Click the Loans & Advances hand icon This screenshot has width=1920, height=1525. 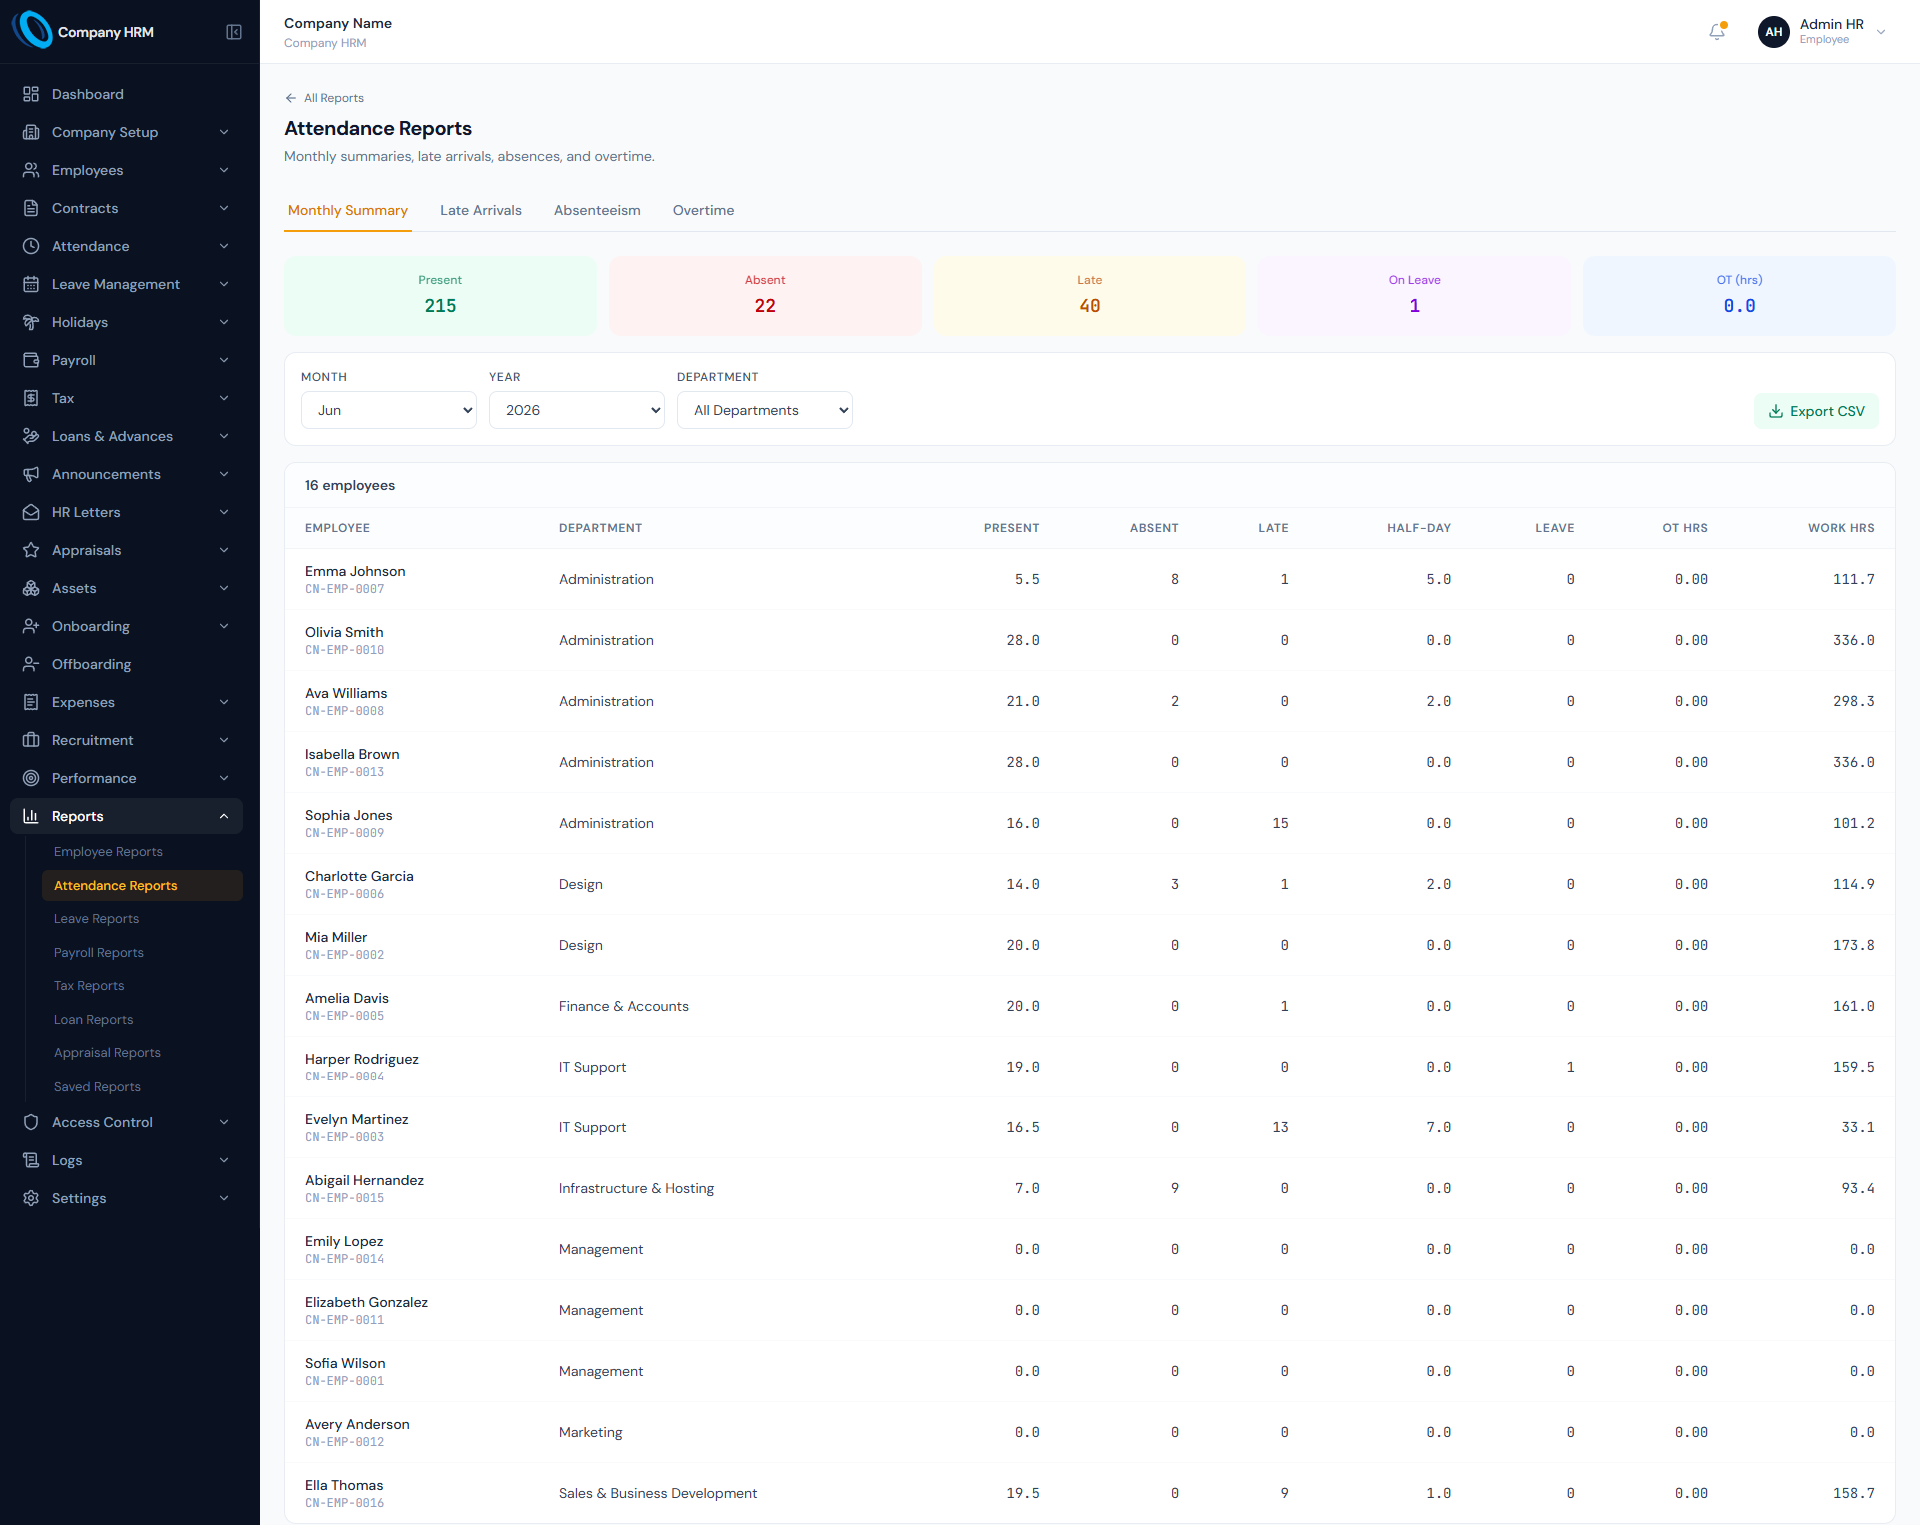(31, 436)
